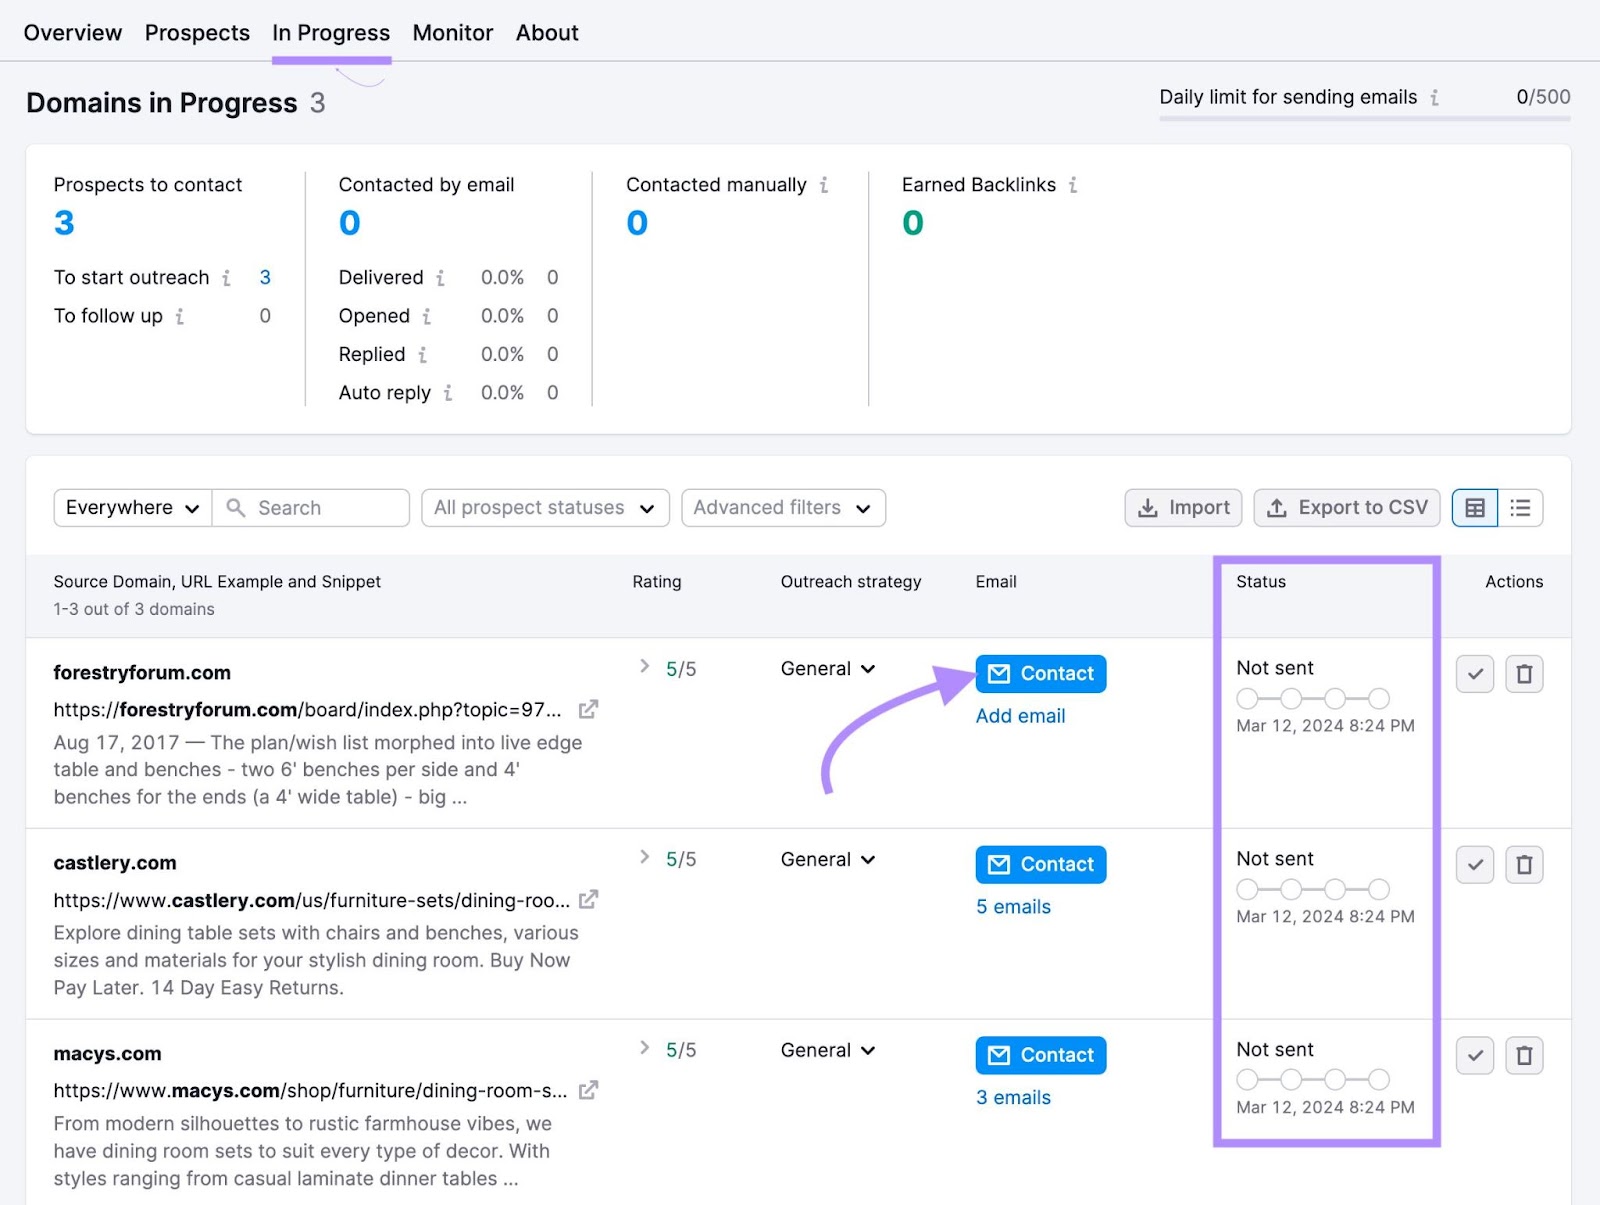Open the Prospects tab
This screenshot has height=1205, width=1600.
coord(197,32)
